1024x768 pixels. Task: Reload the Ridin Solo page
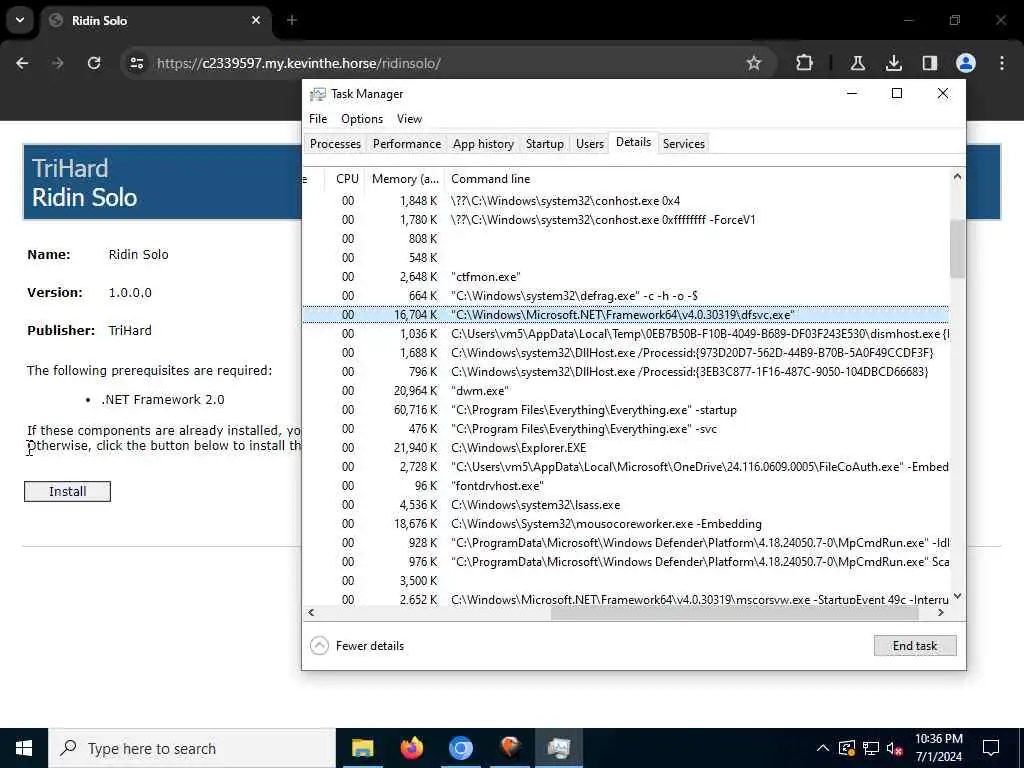94,63
